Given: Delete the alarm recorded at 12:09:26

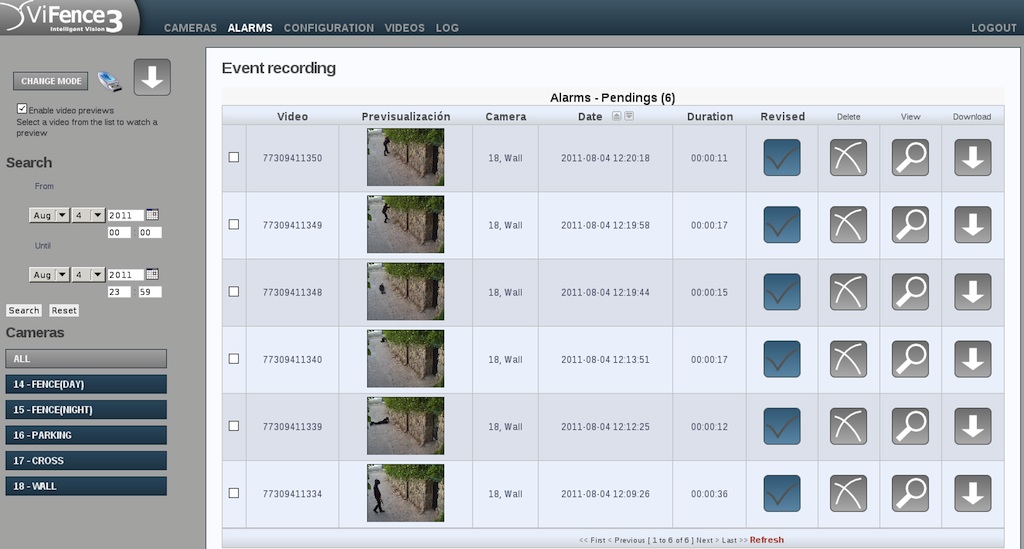Looking at the screenshot, I should pyautogui.click(x=848, y=493).
